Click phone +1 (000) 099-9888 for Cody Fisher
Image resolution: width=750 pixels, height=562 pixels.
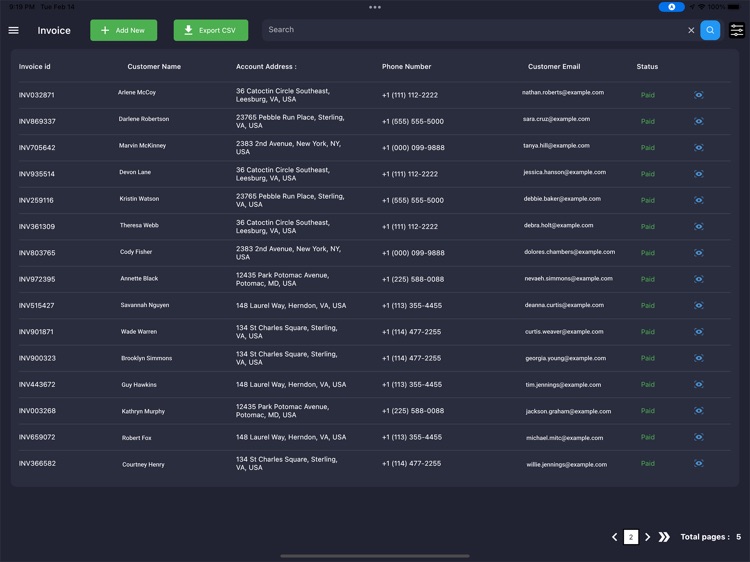tap(413, 253)
